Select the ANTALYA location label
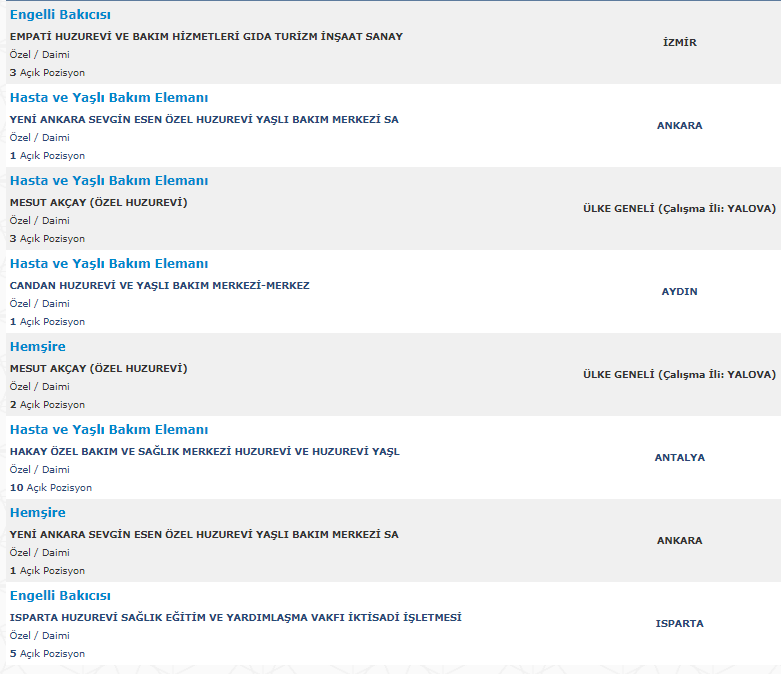The width and height of the screenshot is (781, 674). click(x=679, y=457)
